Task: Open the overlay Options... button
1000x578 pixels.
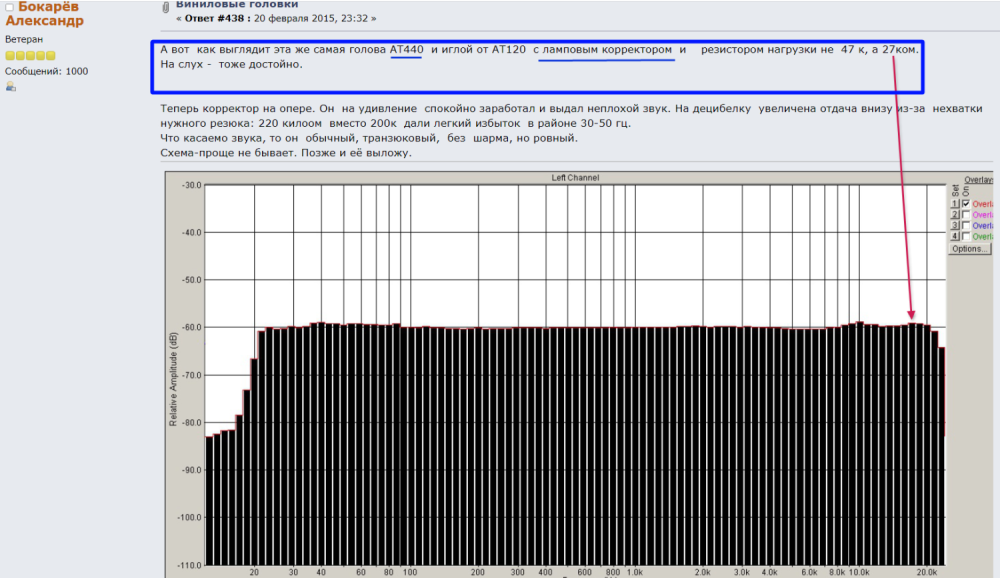Action: tap(967, 248)
